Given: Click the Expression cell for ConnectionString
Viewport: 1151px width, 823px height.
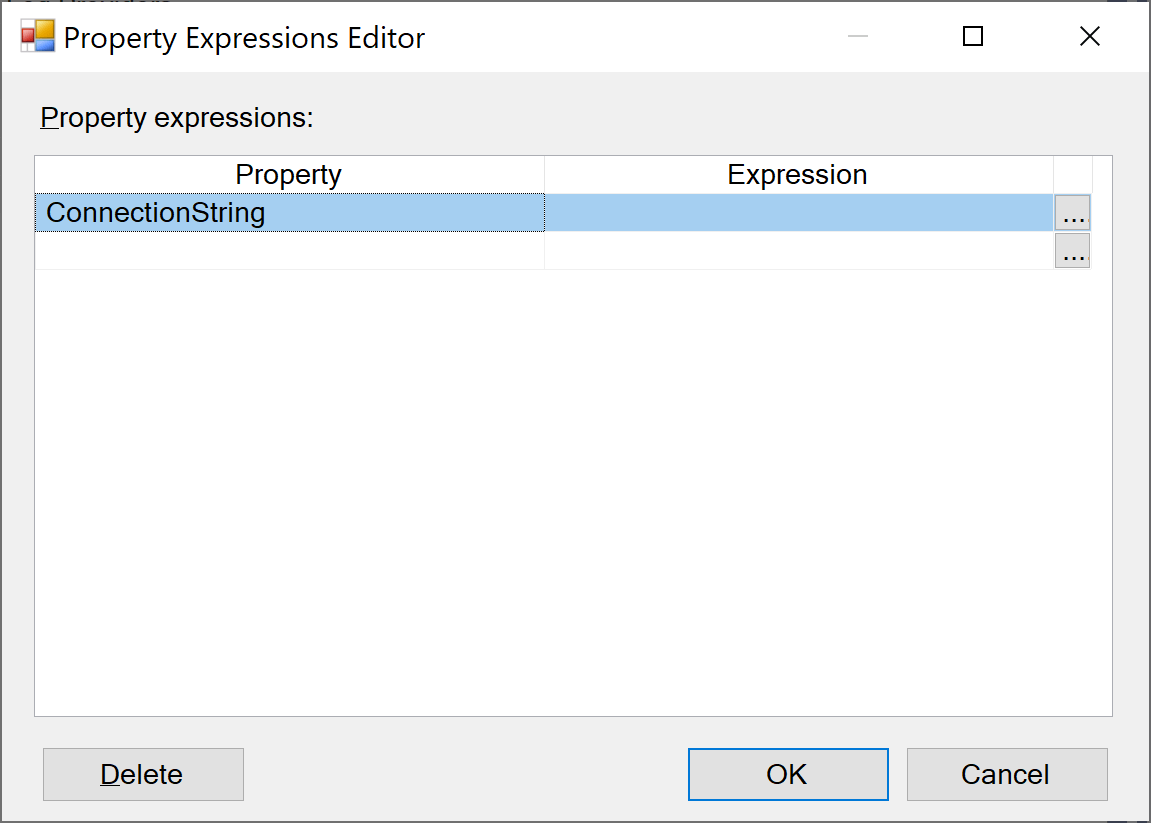Looking at the screenshot, I should [797, 212].
